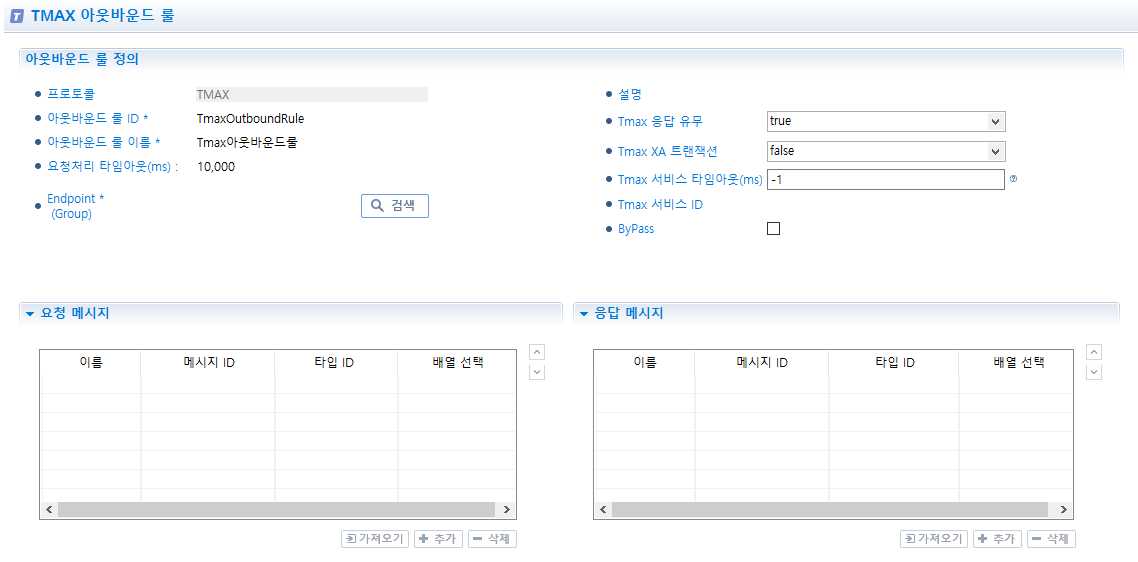The width and height of the screenshot is (1138, 562).
Task: Click 메시지 ID column header in 응답 메시지 table
Action: coord(761,362)
